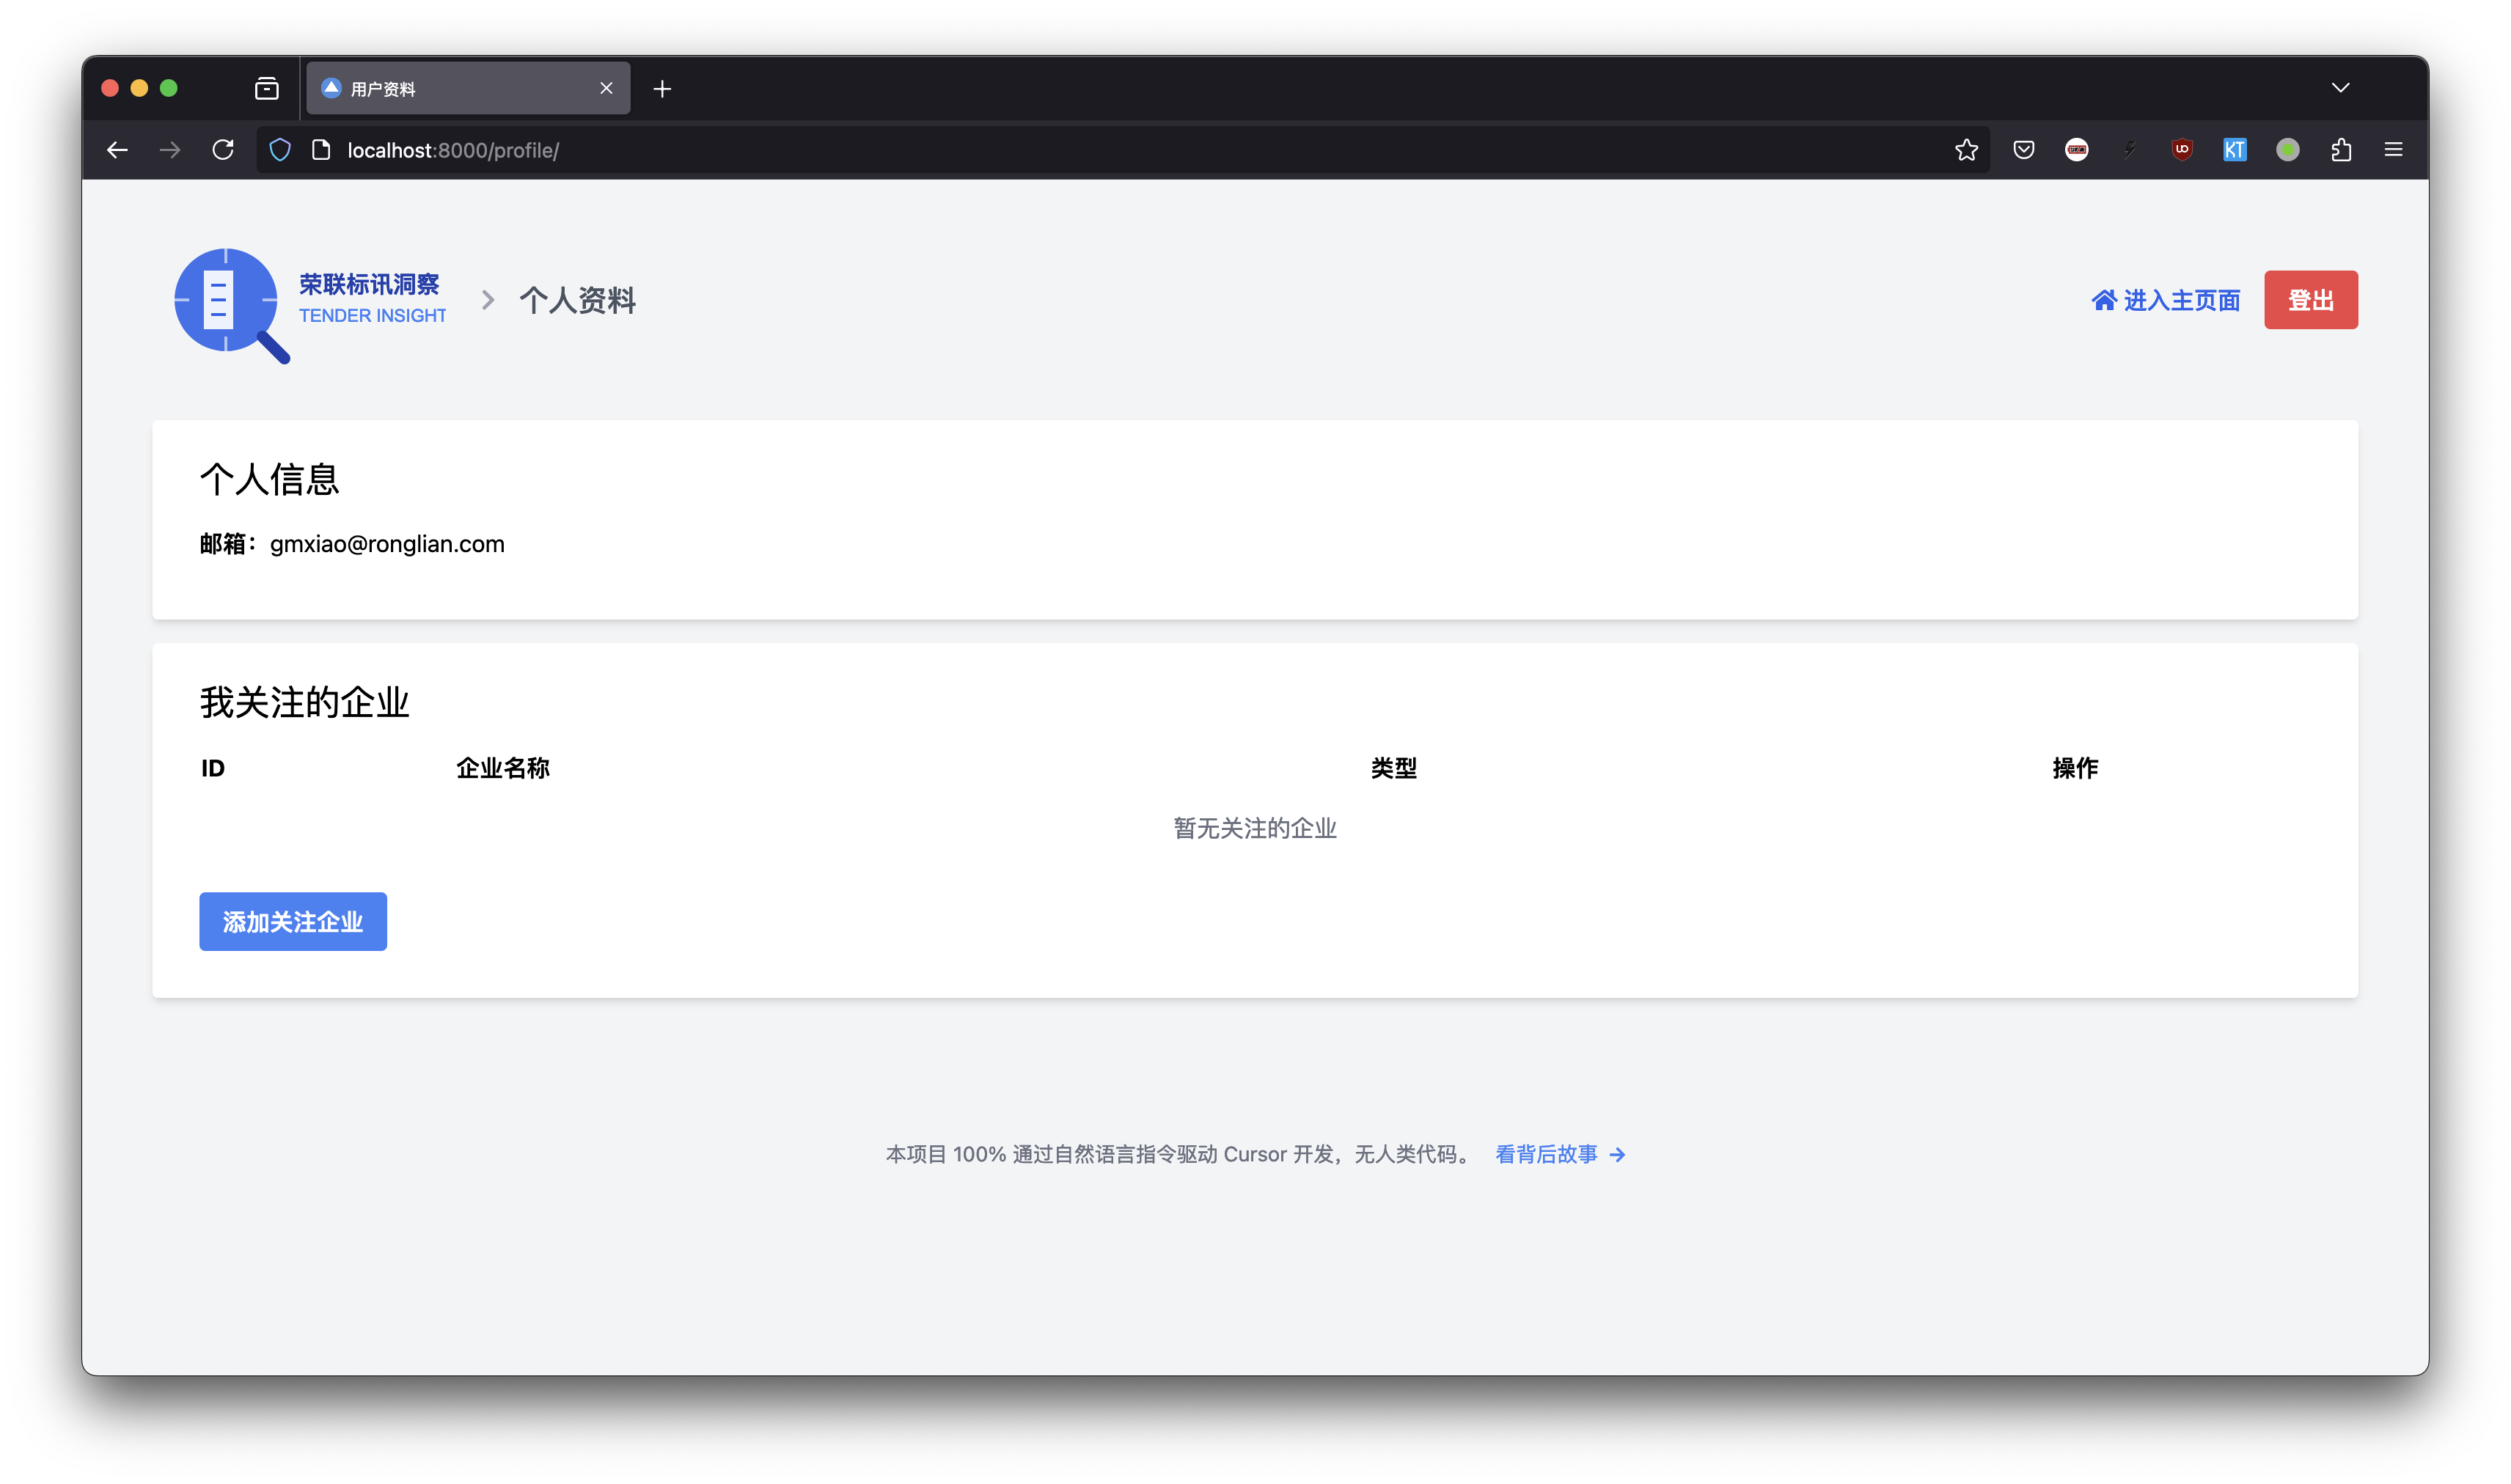The width and height of the screenshot is (2511, 1484).
Task: Click the bookmark star icon
Action: [1966, 150]
